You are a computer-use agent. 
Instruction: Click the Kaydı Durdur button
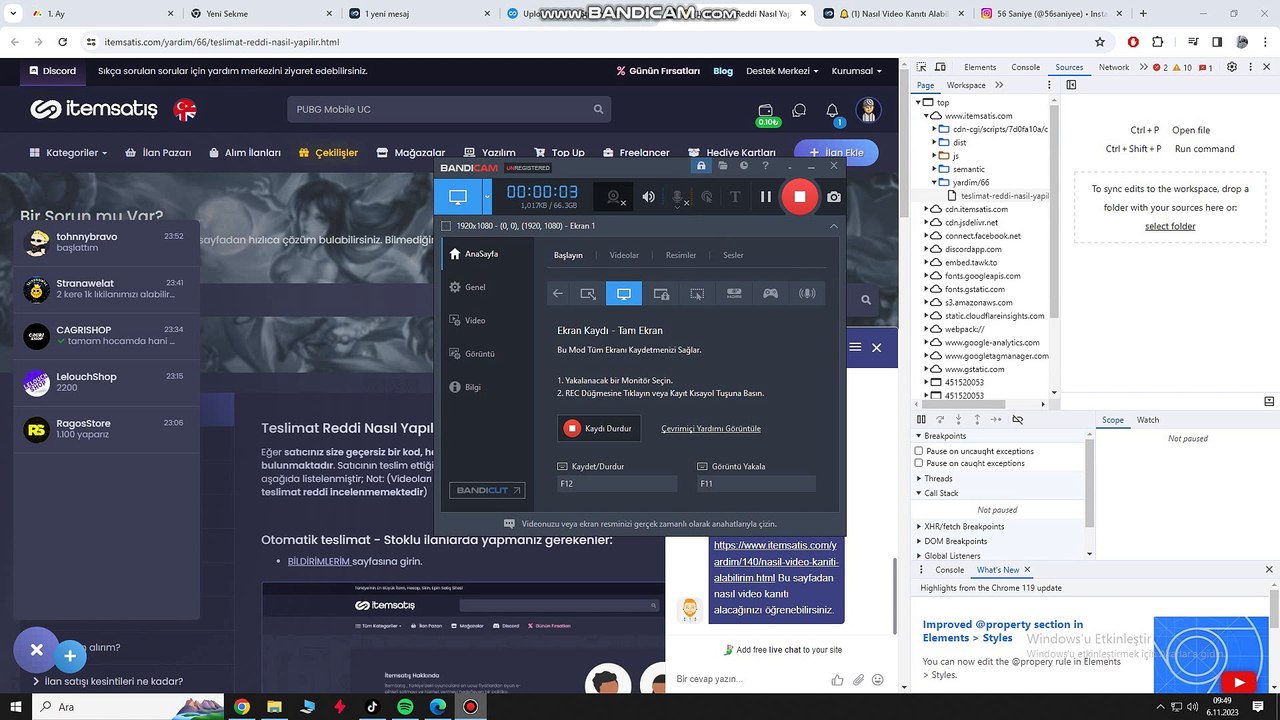(x=599, y=428)
